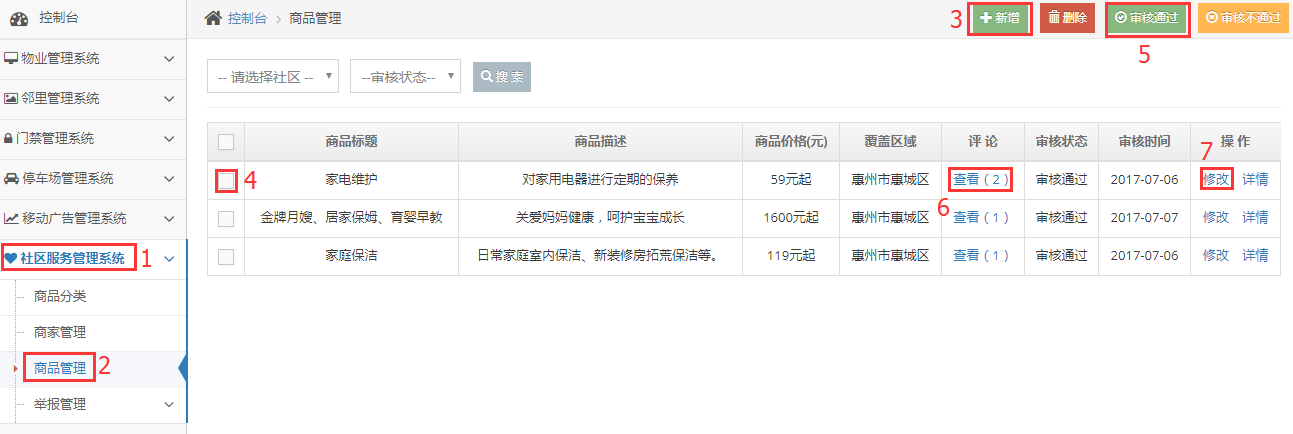Screen dimensions: 1293x434
Task: Open the 审核状态 filter dropdown
Action: [405, 77]
